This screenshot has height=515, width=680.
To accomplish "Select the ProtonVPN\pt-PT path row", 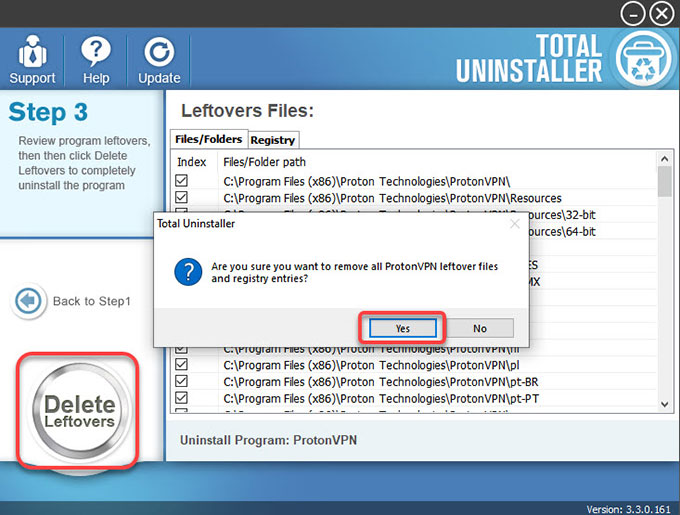I will 381,398.
